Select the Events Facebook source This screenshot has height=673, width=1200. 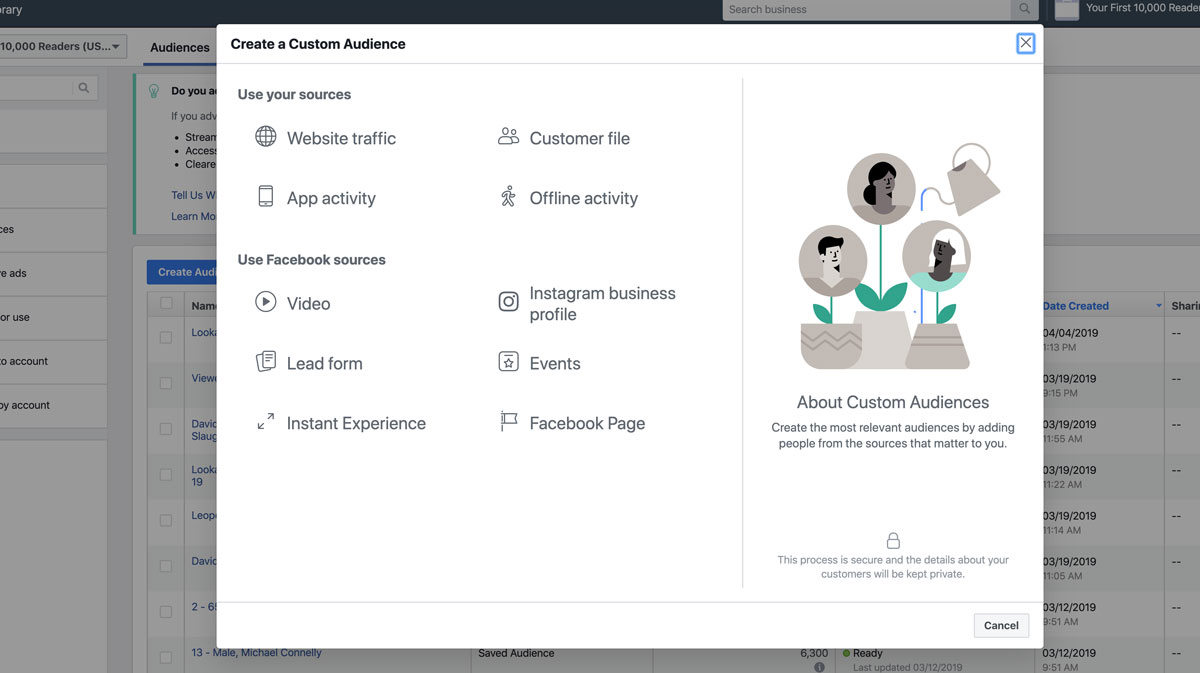[555, 363]
